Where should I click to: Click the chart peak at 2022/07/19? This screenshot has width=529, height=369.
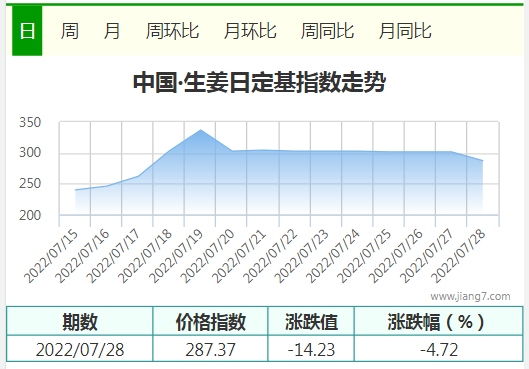(x=201, y=130)
